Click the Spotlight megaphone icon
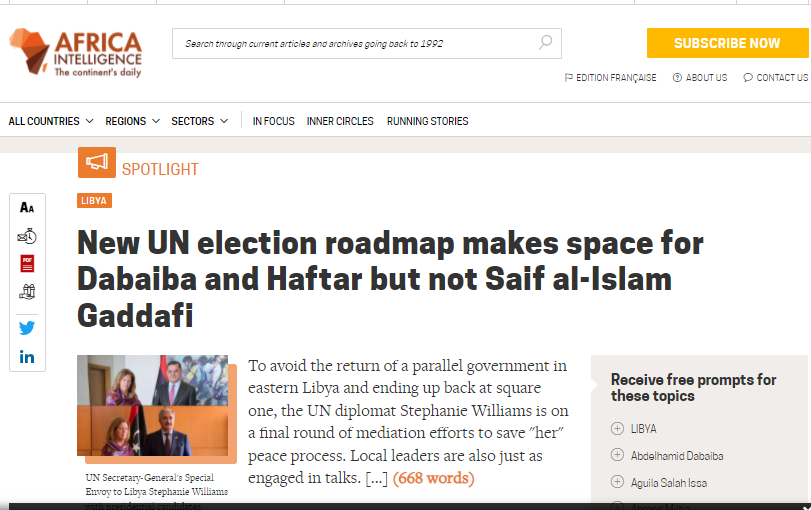The height and width of the screenshot is (510, 811). click(x=97, y=162)
